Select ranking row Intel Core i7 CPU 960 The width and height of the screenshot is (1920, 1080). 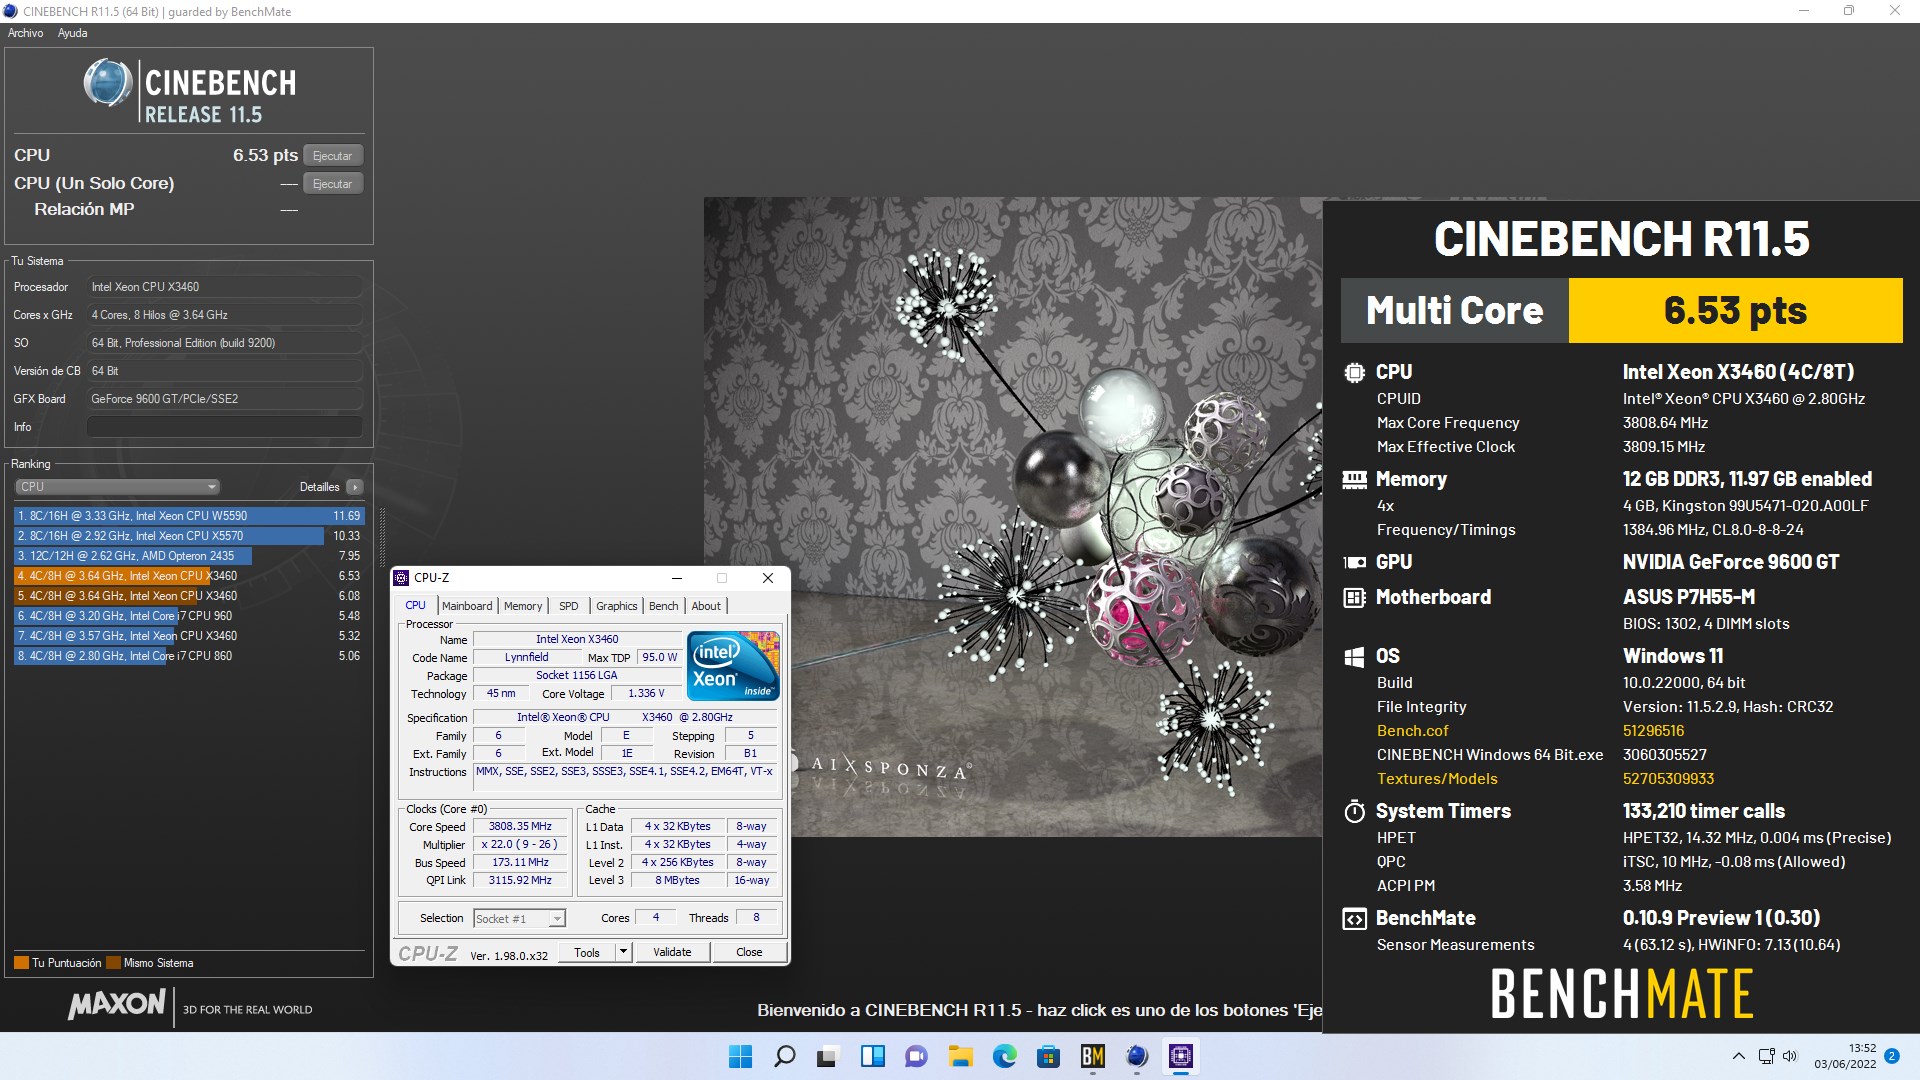point(189,616)
